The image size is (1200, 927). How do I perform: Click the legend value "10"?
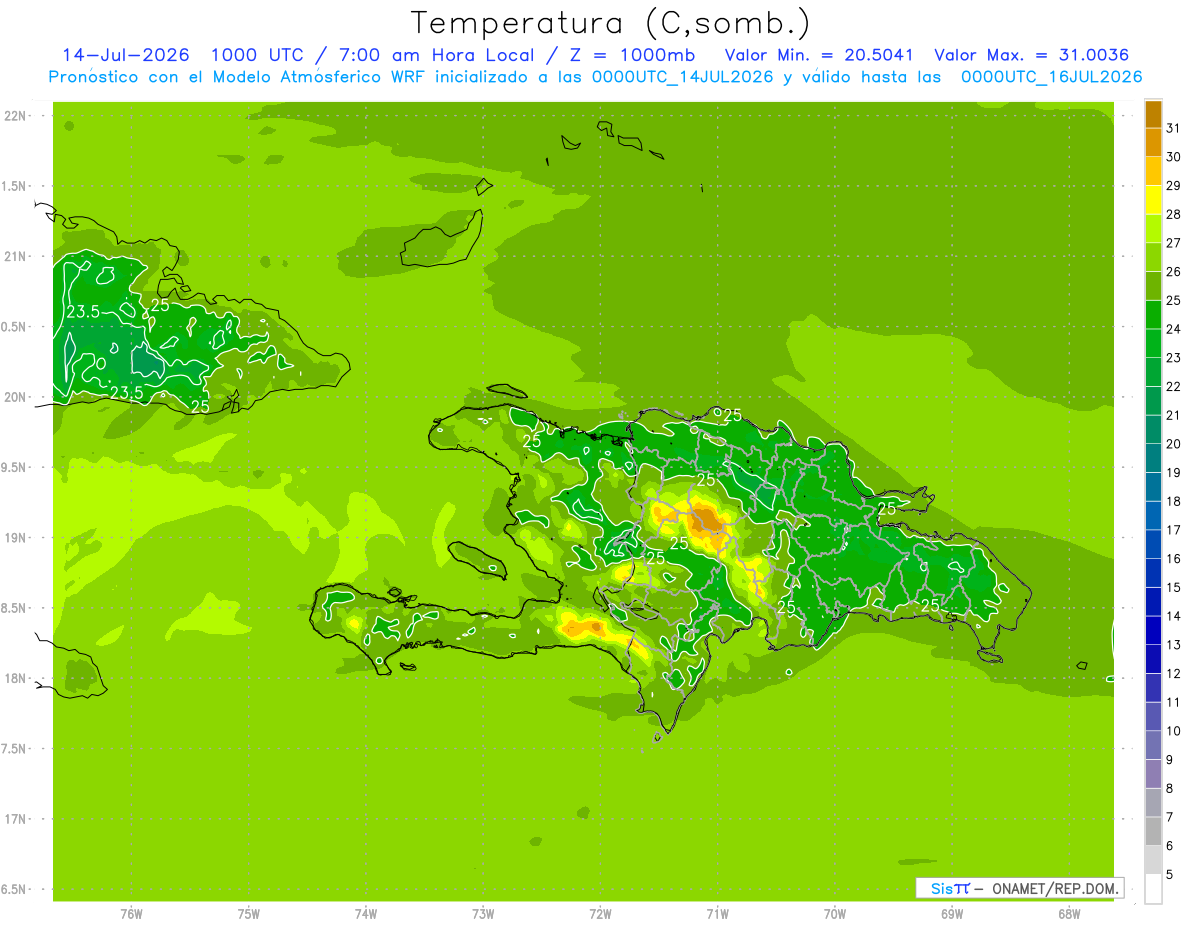point(1174,731)
